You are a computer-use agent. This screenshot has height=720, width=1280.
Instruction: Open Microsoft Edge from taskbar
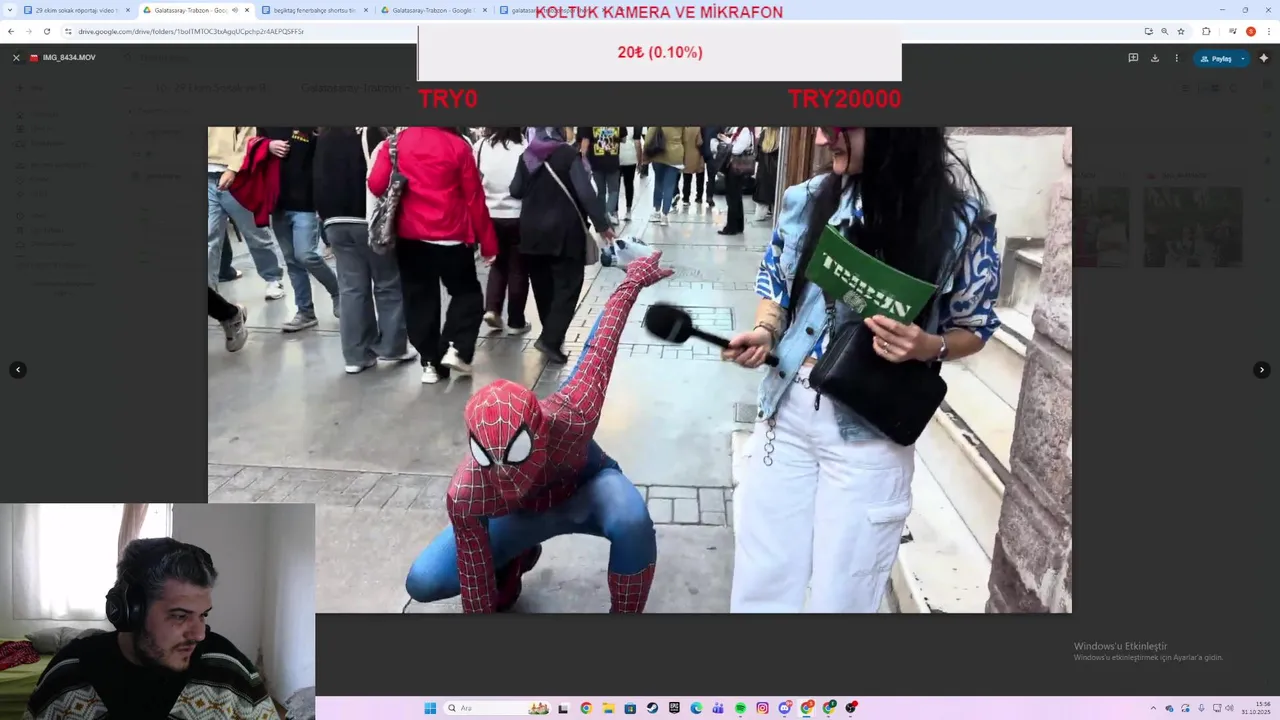tap(697, 708)
